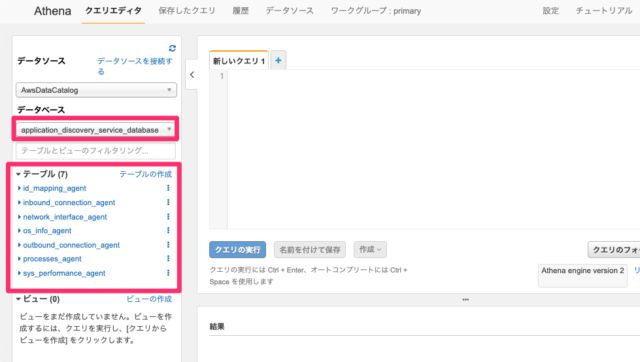Open options menu for id_mapping_agent table
Image resolution: width=640 pixels, height=362 pixels.
(x=168, y=188)
